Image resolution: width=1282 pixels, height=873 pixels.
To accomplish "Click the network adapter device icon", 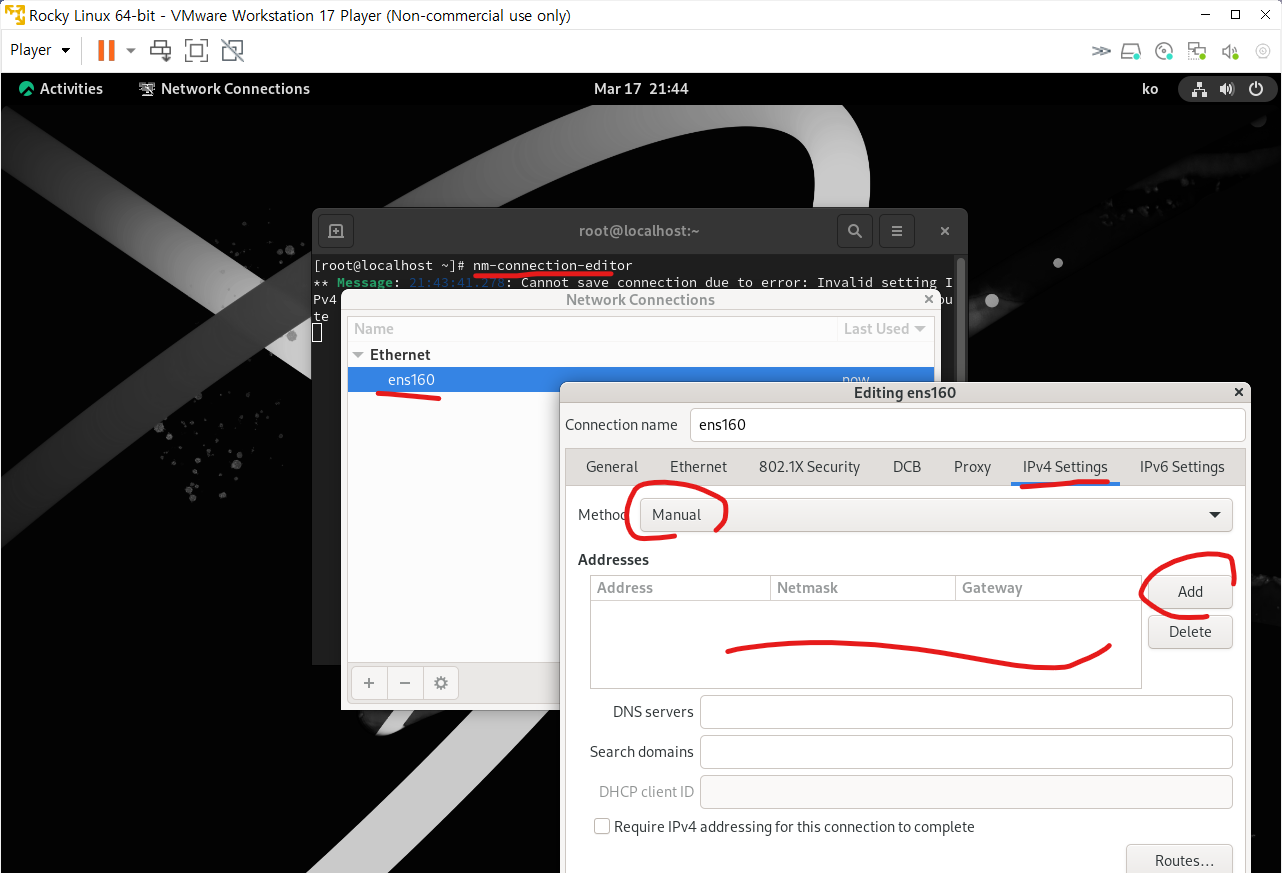I will click(1196, 50).
